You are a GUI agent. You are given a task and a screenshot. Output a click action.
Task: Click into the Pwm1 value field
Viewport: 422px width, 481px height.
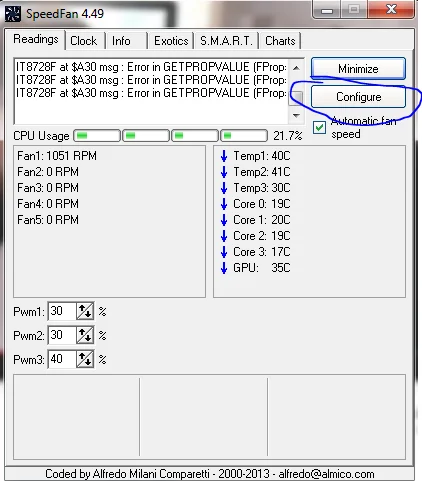pyautogui.click(x=63, y=311)
